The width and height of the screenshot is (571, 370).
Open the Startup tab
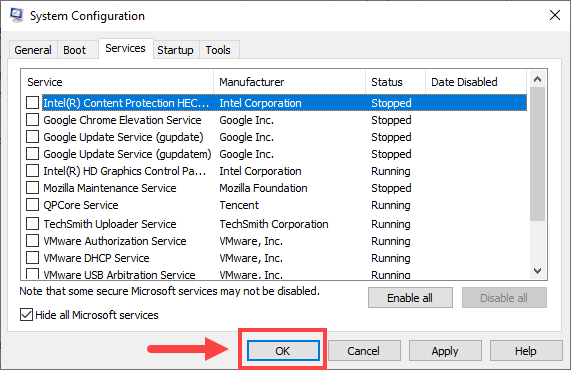[x=175, y=50]
